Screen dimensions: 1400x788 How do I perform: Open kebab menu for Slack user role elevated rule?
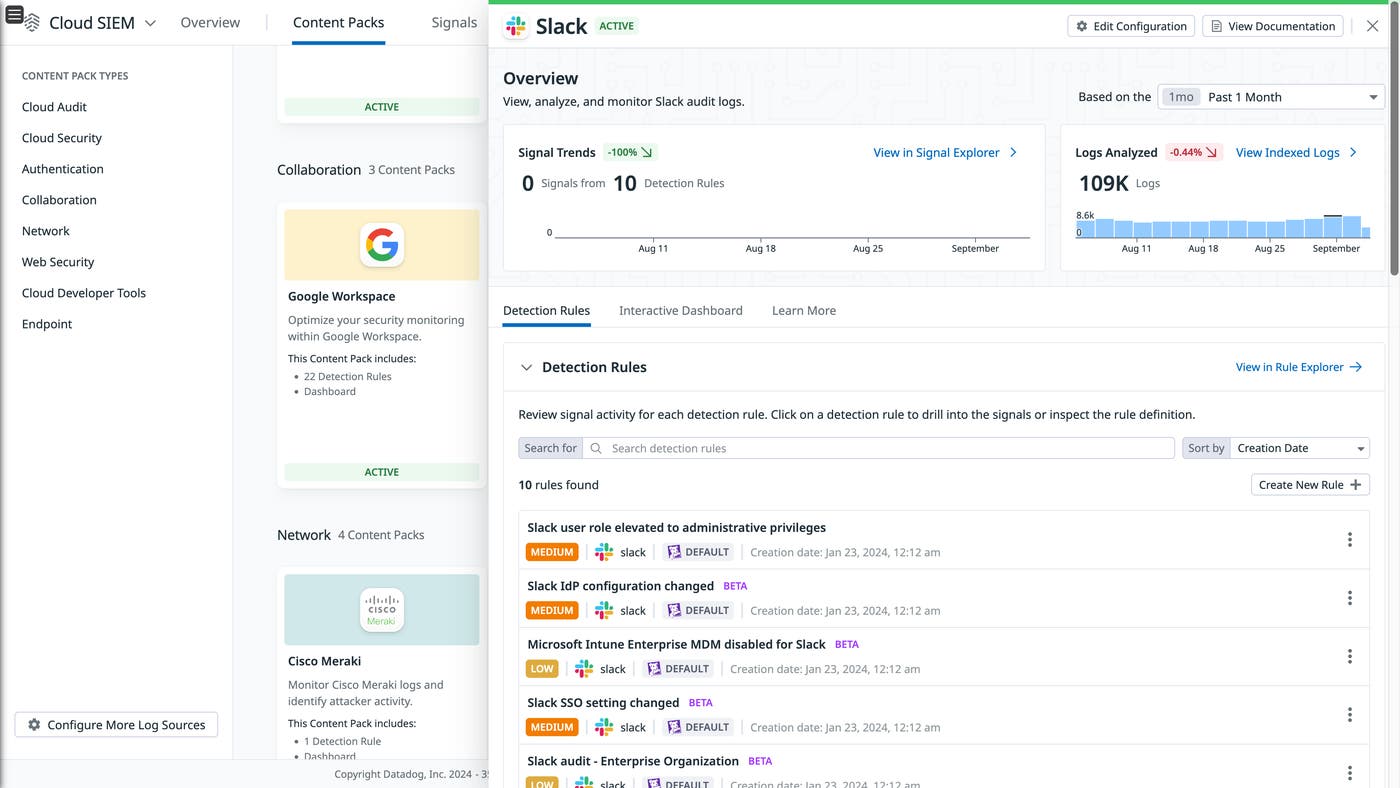point(1349,540)
